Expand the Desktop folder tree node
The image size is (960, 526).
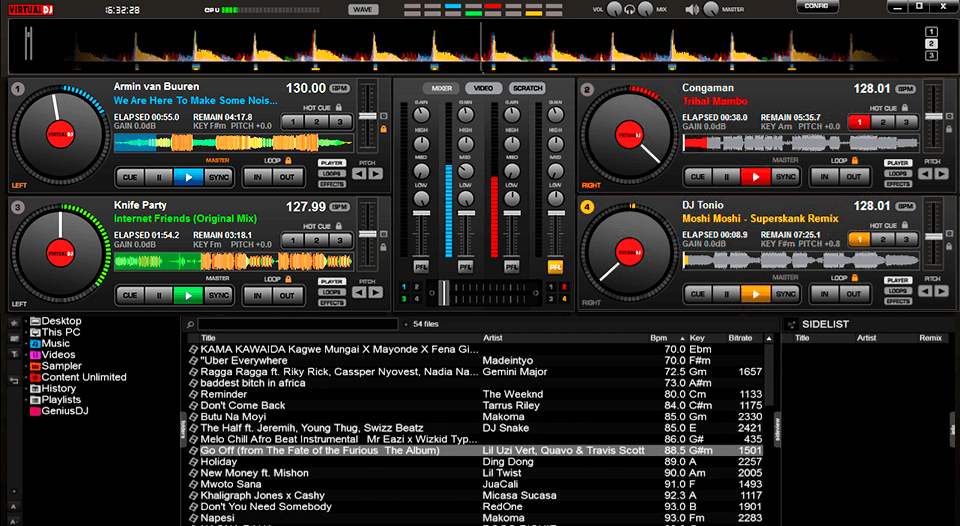coord(26,321)
